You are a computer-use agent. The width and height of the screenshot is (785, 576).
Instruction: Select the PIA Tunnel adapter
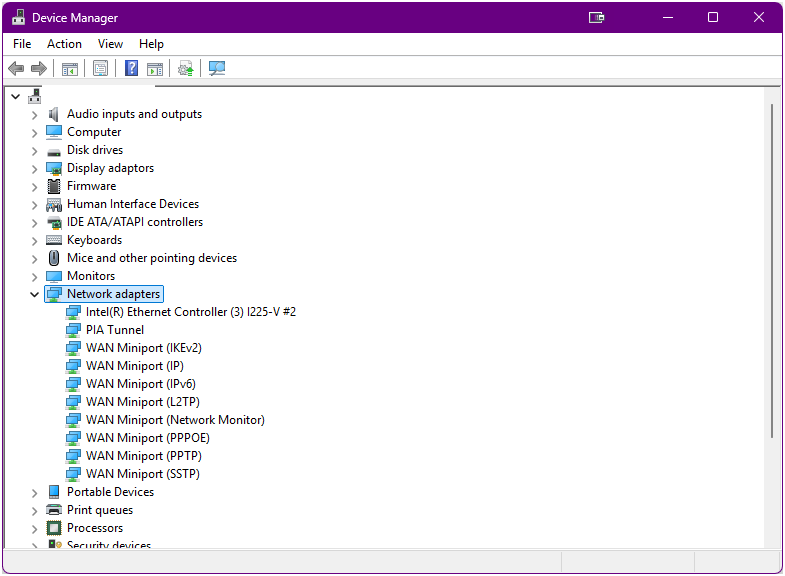click(115, 330)
